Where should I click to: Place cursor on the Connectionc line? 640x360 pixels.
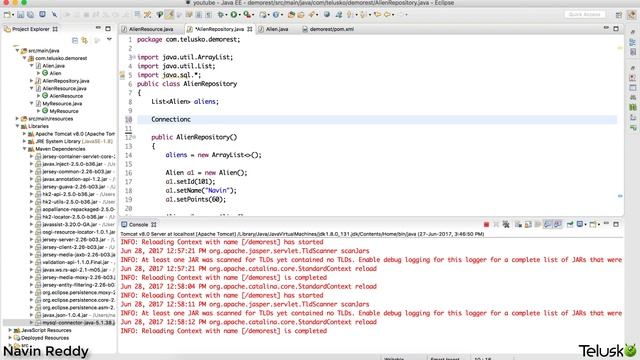click(377, 120)
